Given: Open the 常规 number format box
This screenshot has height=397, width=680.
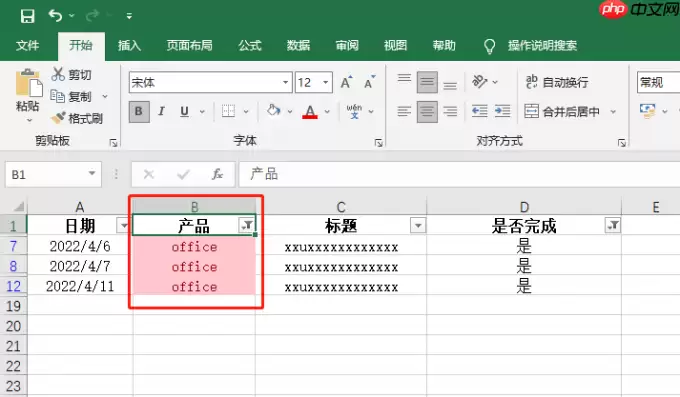Looking at the screenshot, I should (x=658, y=82).
